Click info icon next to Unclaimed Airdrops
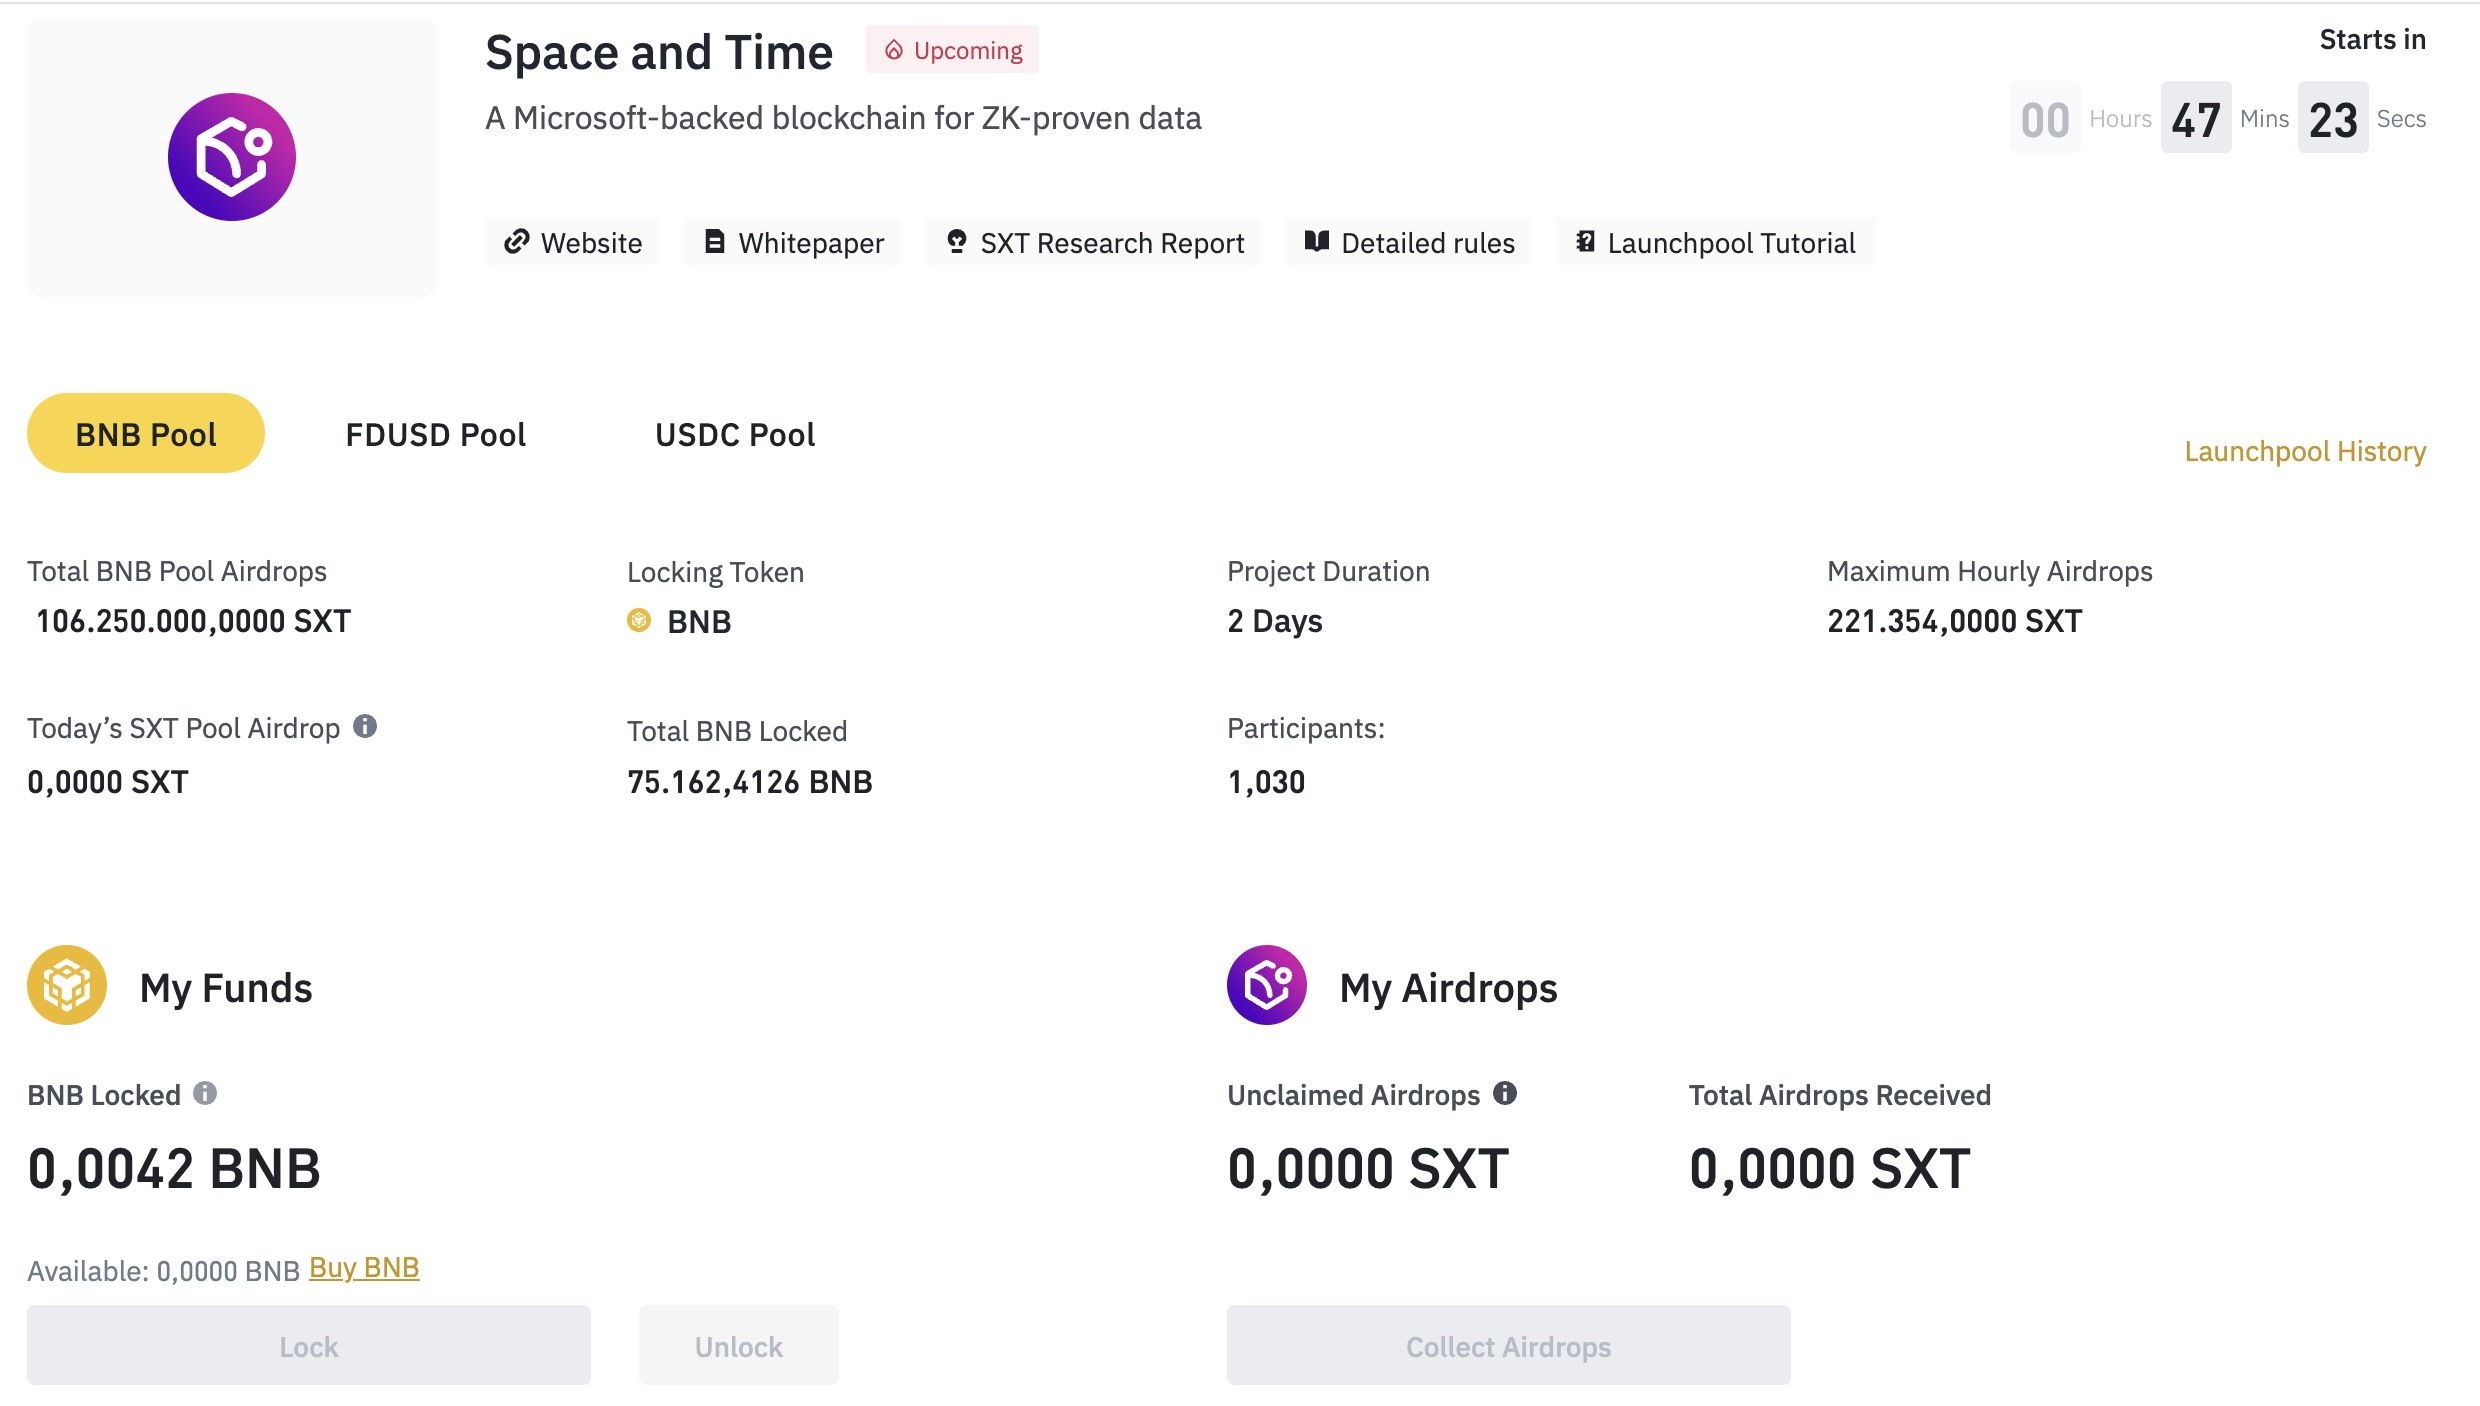 pyautogui.click(x=1505, y=1094)
